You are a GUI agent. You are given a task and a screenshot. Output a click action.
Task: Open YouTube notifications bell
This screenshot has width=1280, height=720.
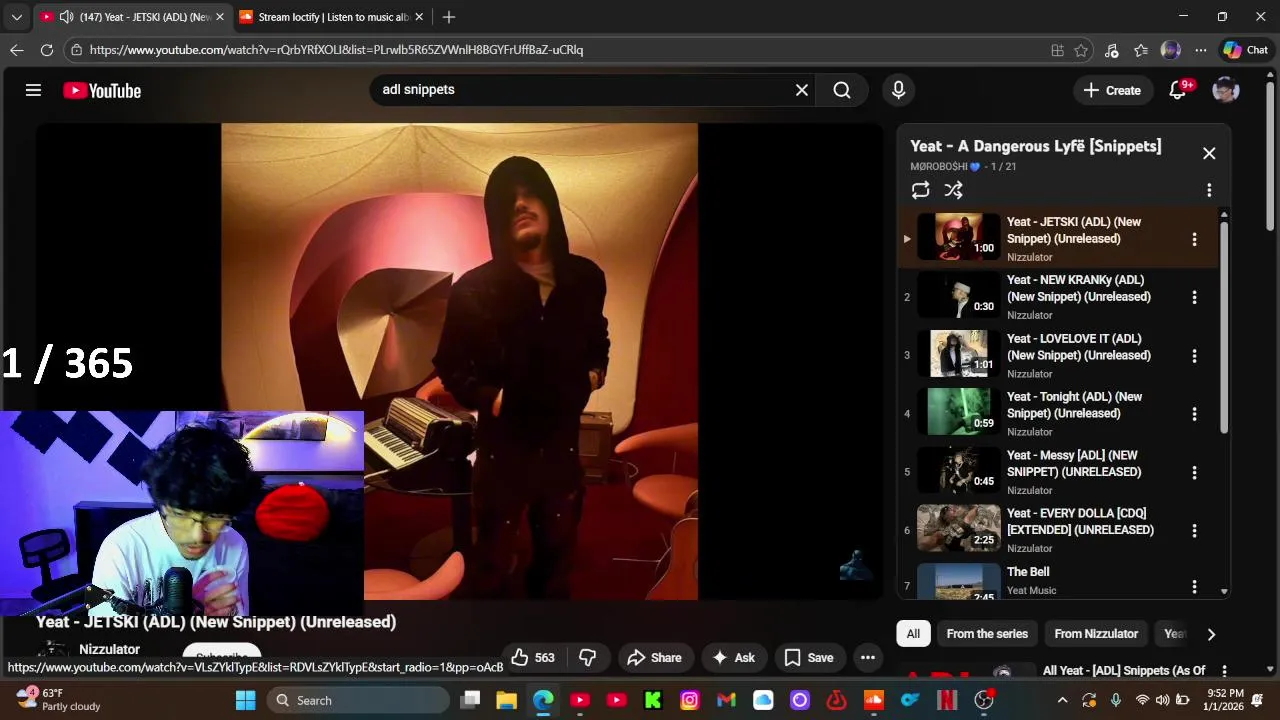click(x=1178, y=90)
